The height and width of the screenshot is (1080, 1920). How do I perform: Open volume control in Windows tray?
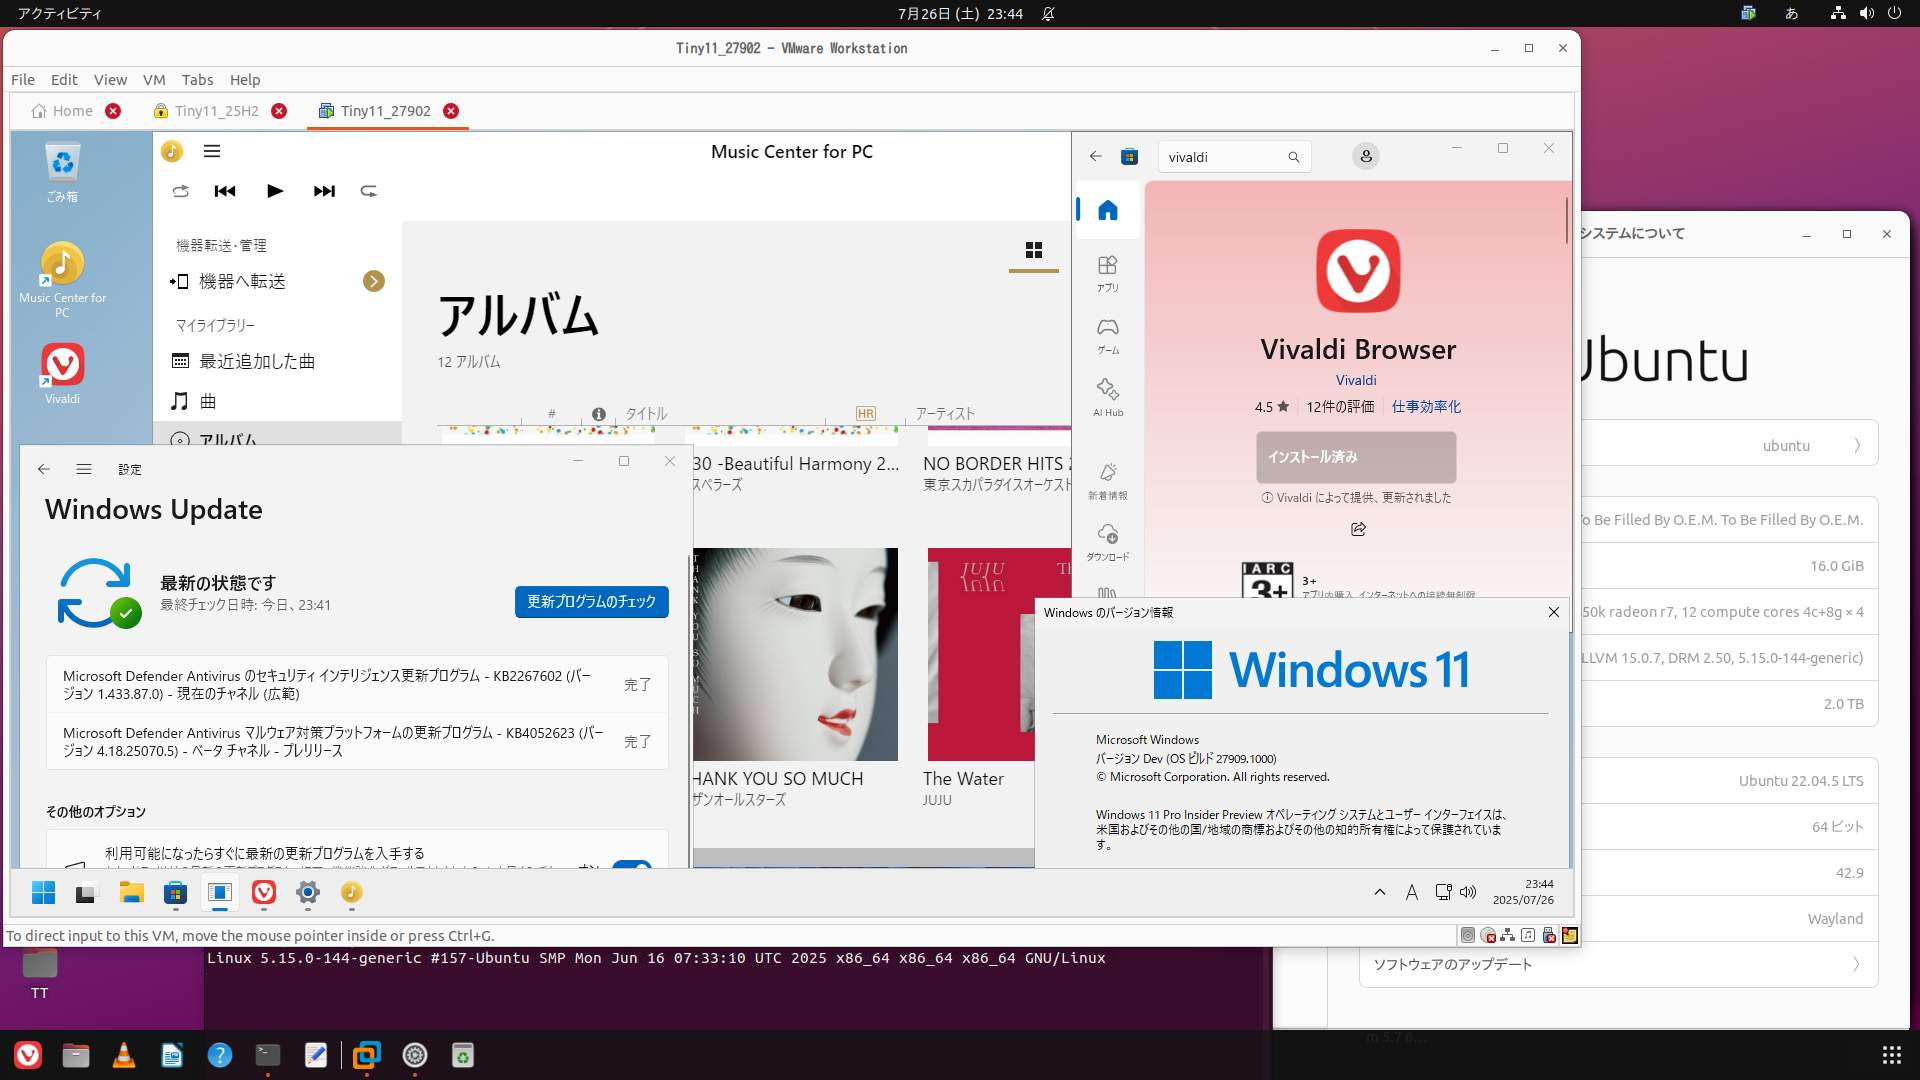[x=1468, y=892]
